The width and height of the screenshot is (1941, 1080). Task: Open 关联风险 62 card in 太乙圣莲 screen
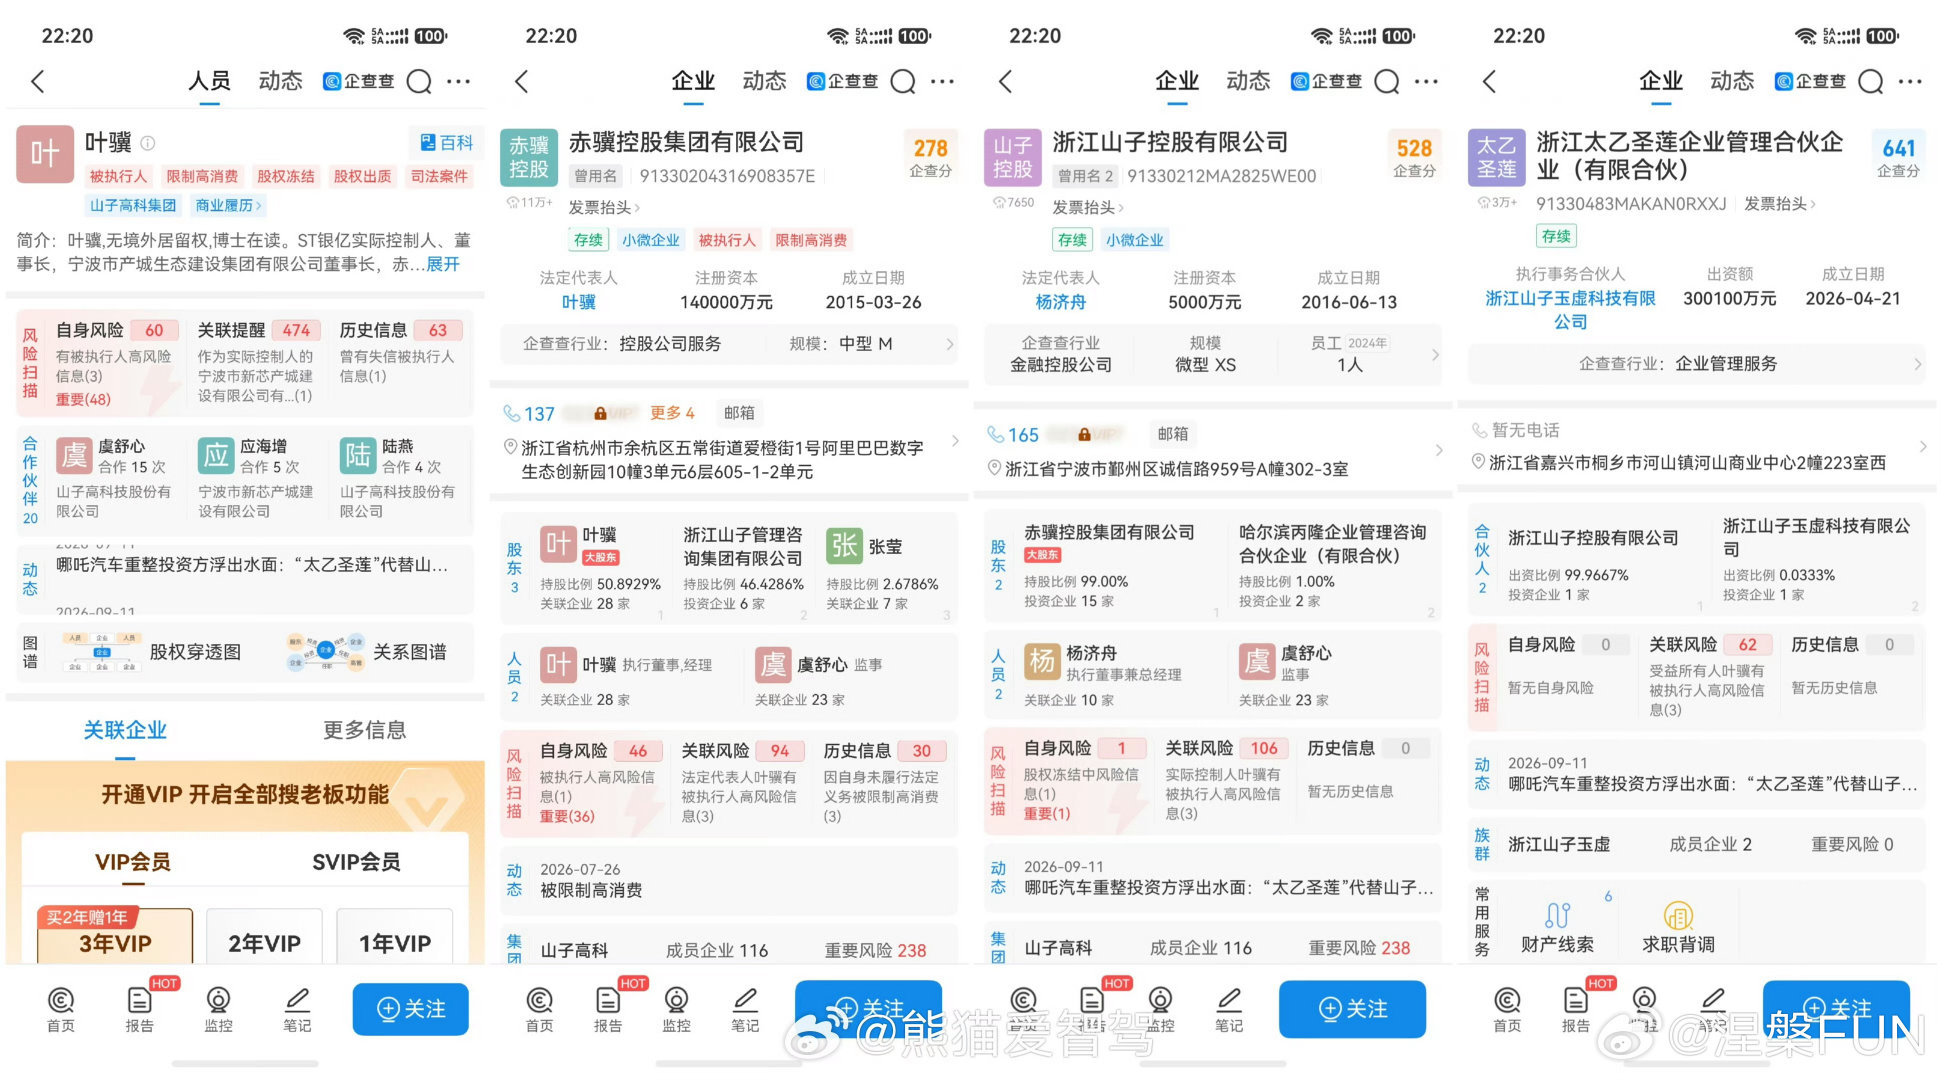[1708, 677]
